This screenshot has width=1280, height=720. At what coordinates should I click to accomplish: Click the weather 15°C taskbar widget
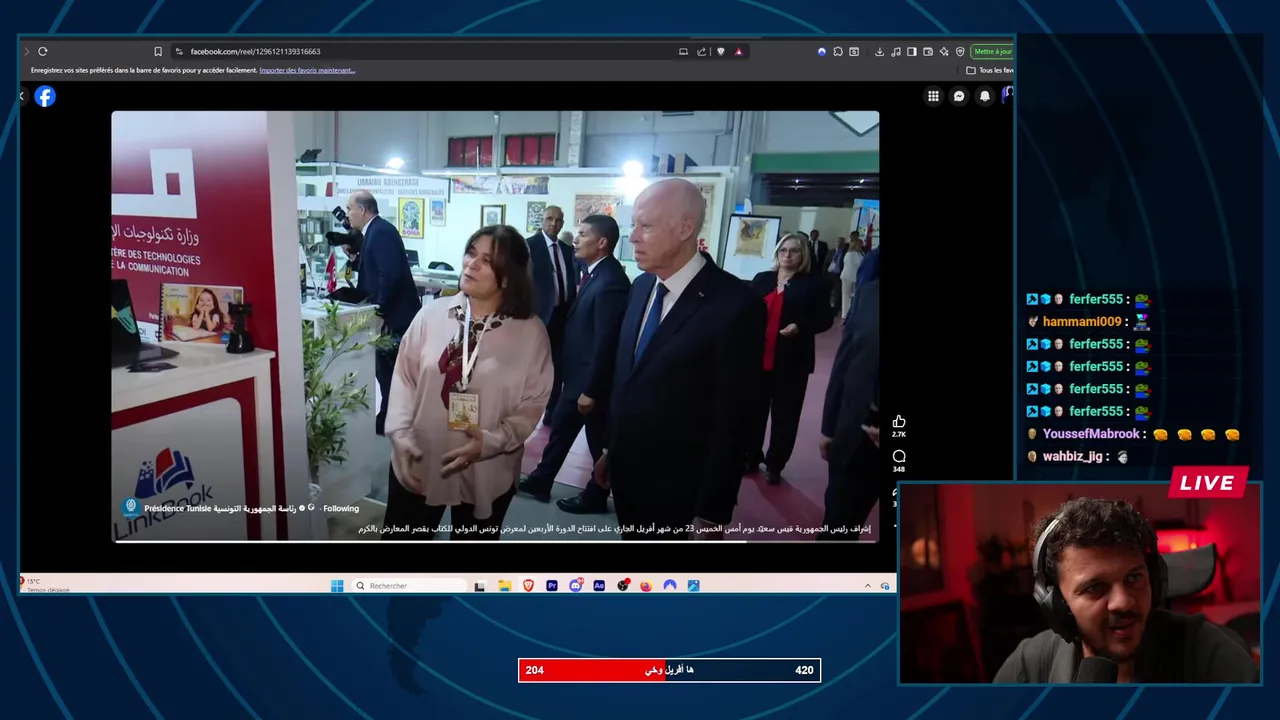45,585
